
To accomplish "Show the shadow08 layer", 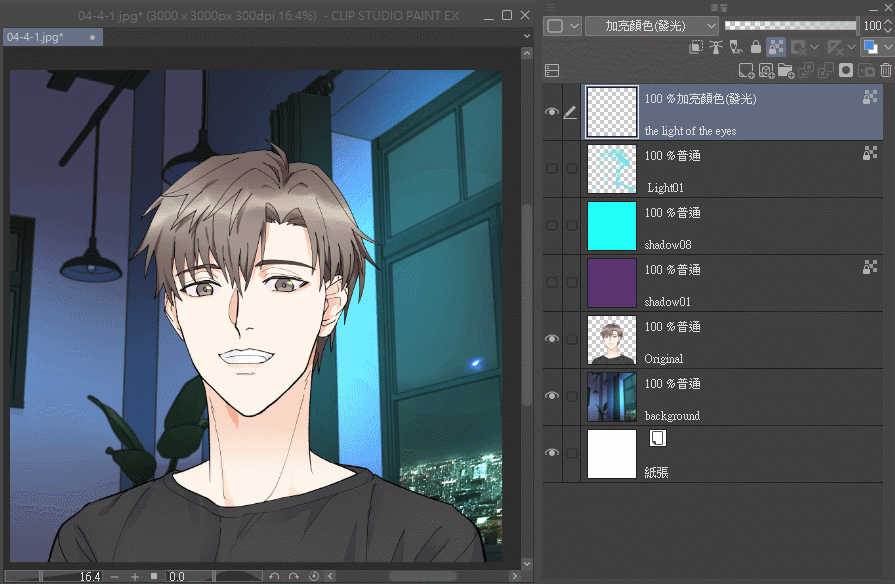I will pos(551,225).
